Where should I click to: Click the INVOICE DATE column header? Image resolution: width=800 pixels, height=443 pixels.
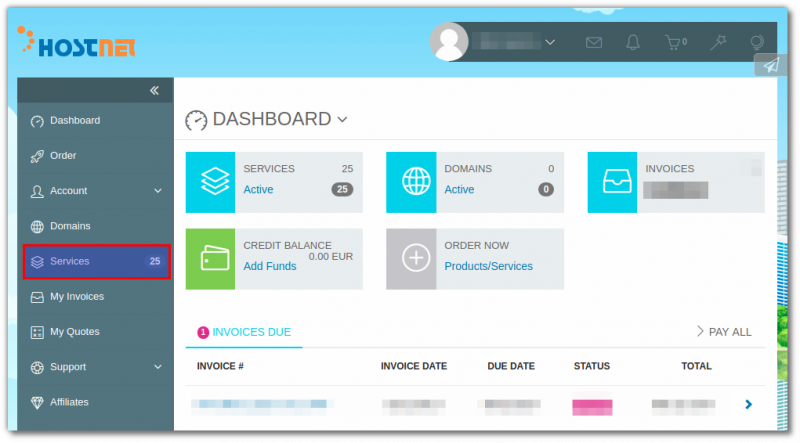(414, 366)
